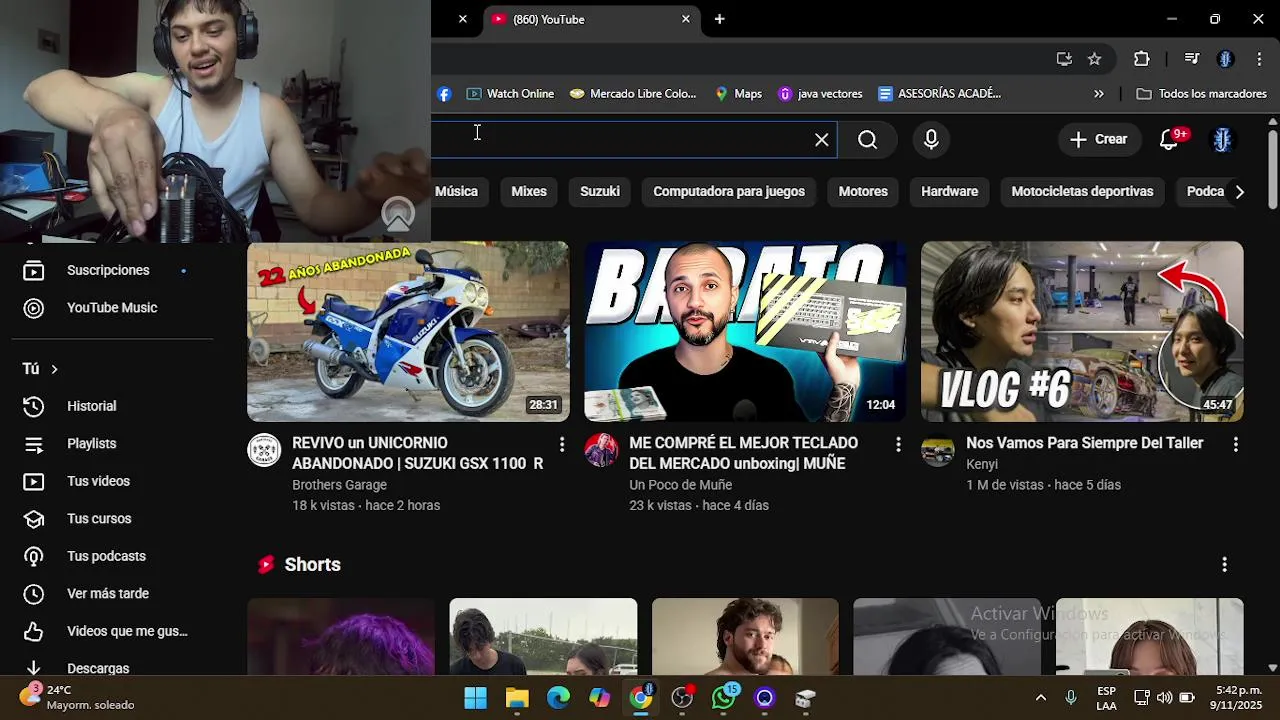Screen dimensions: 1280x720
Task: Start voice search with microphone icon
Action: pos(931,140)
